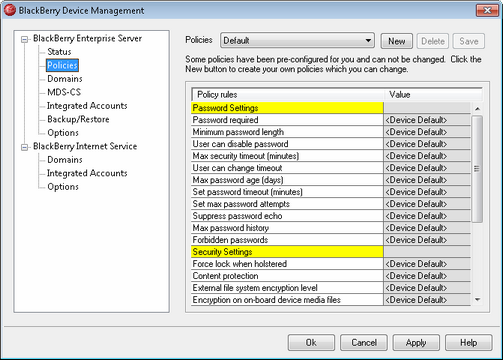Viewport: 503px width, 360px height.
Task: Select Domains under BlackBerry Enterprise Server
Action: click(65, 79)
